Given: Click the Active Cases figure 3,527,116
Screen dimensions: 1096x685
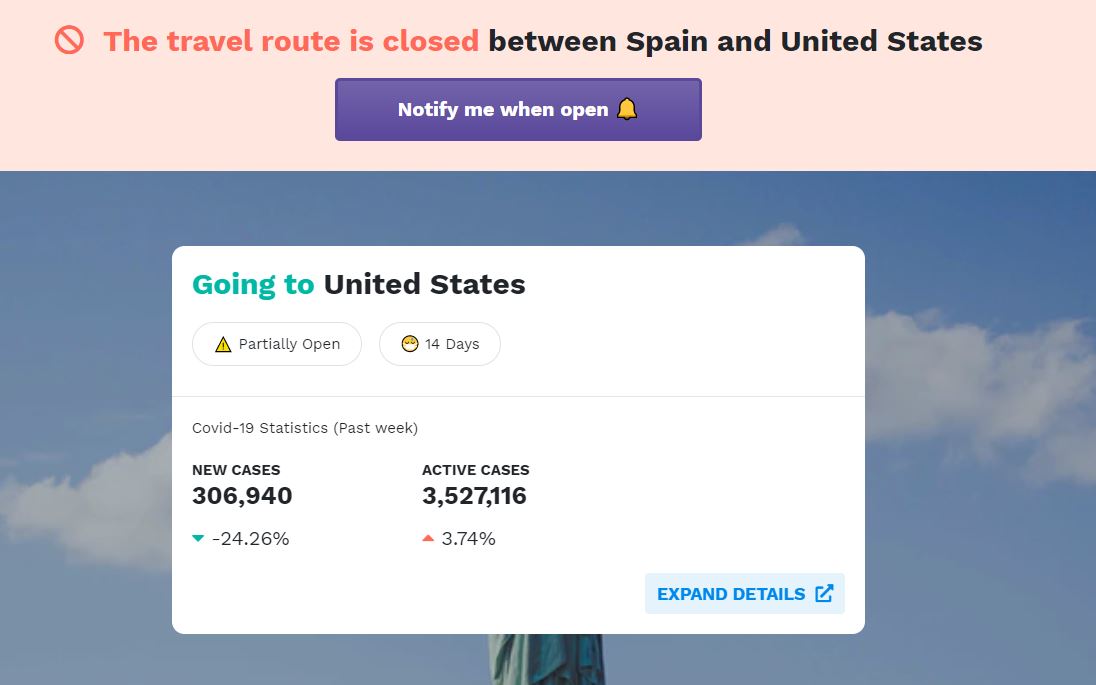Looking at the screenshot, I should coord(474,496).
